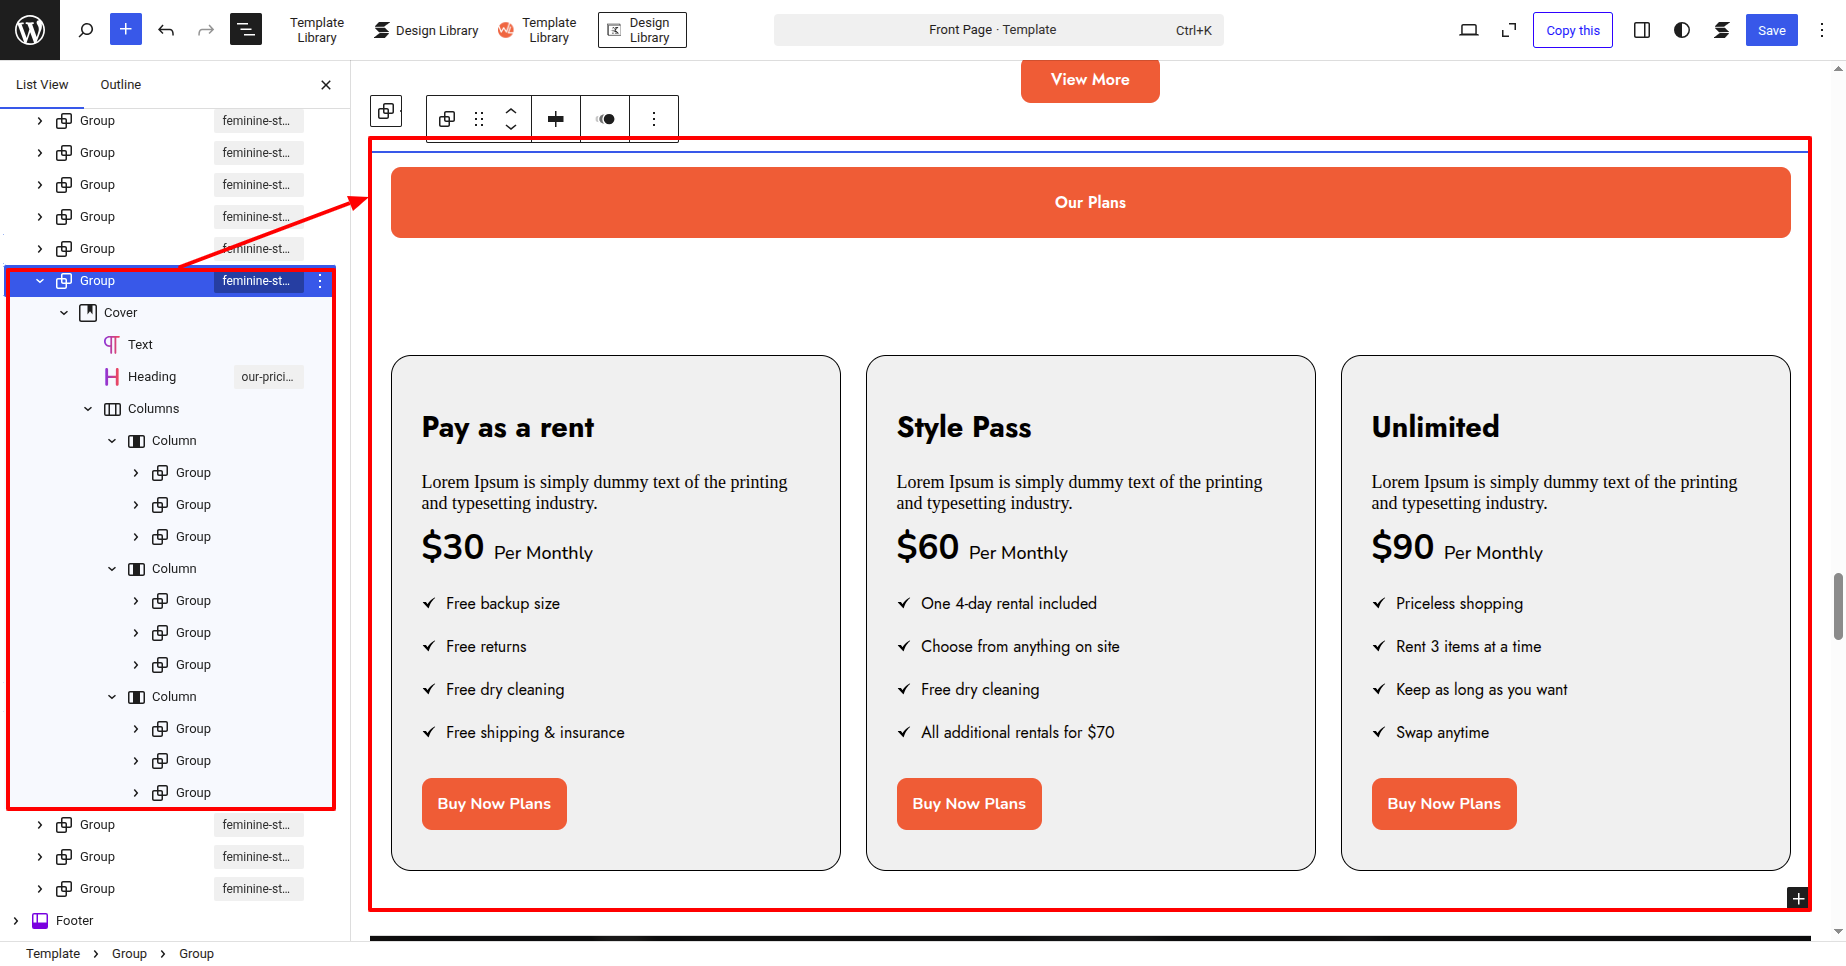Viewport: 1846px width, 966px height.
Task: Click the vertical page scrollbar thumb
Action: [x=1838, y=606]
